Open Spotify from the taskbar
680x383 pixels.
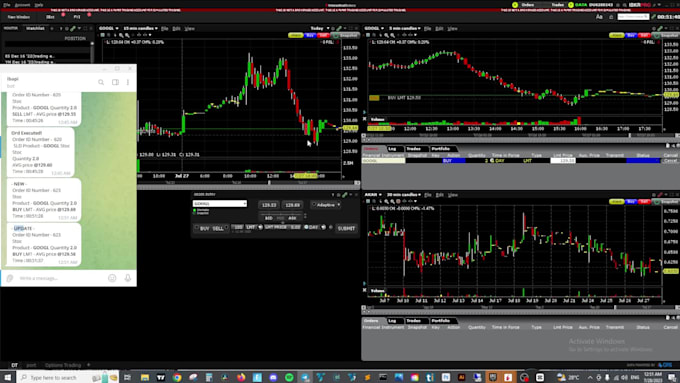289,377
